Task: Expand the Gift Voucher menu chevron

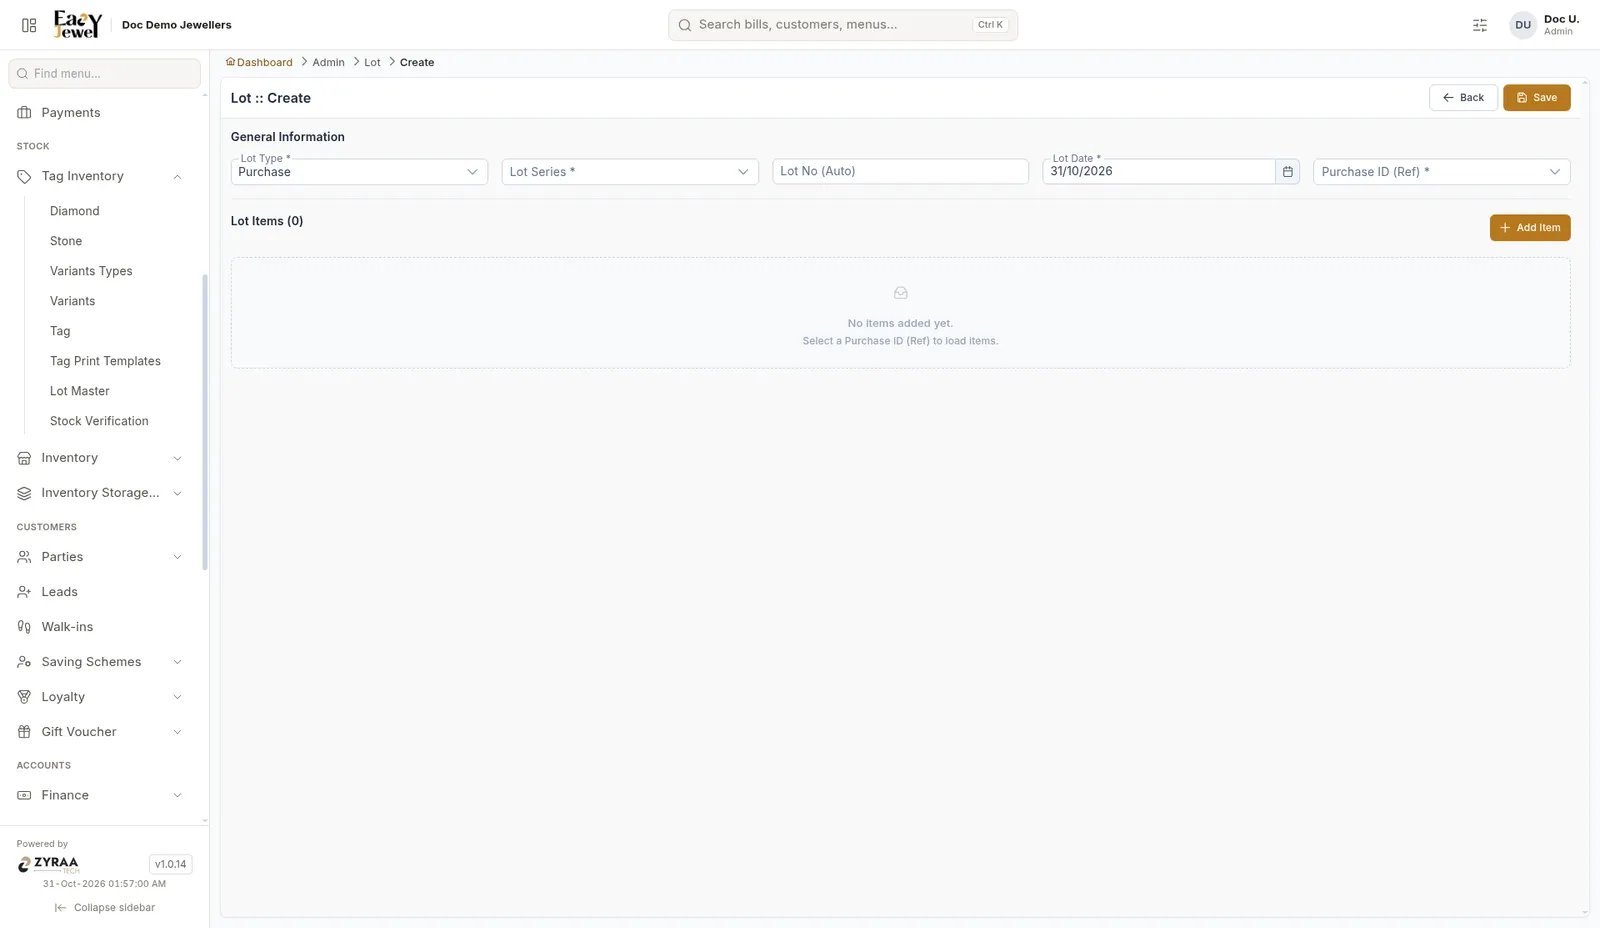Action: [177, 732]
